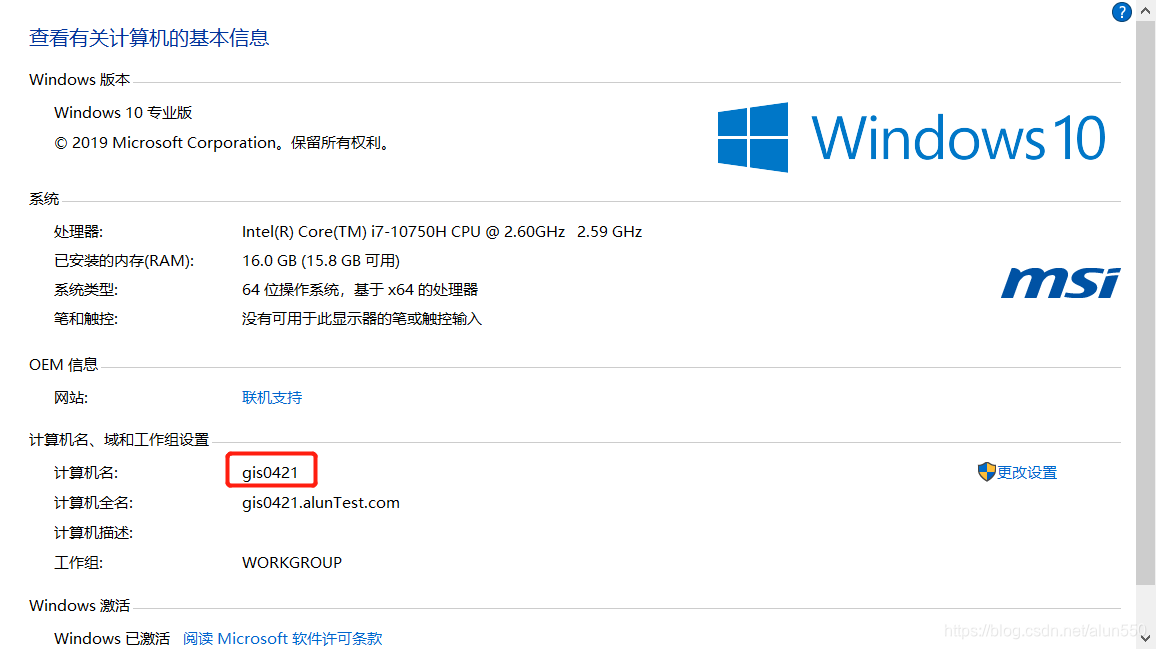This screenshot has width=1156, height=649.
Task: Click the Windows 已激活 status text
Action: point(112,638)
